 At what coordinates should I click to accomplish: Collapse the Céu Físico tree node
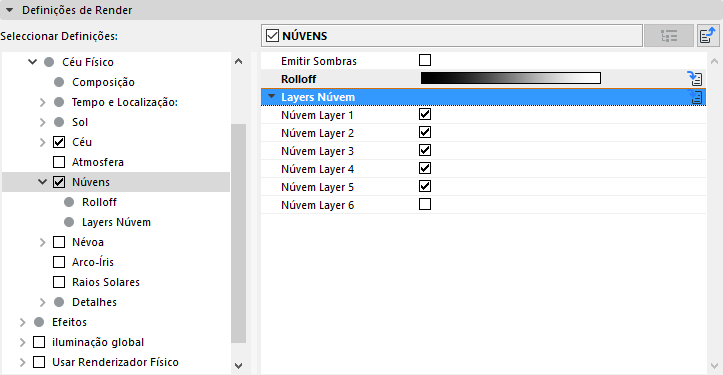pyautogui.click(x=32, y=62)
